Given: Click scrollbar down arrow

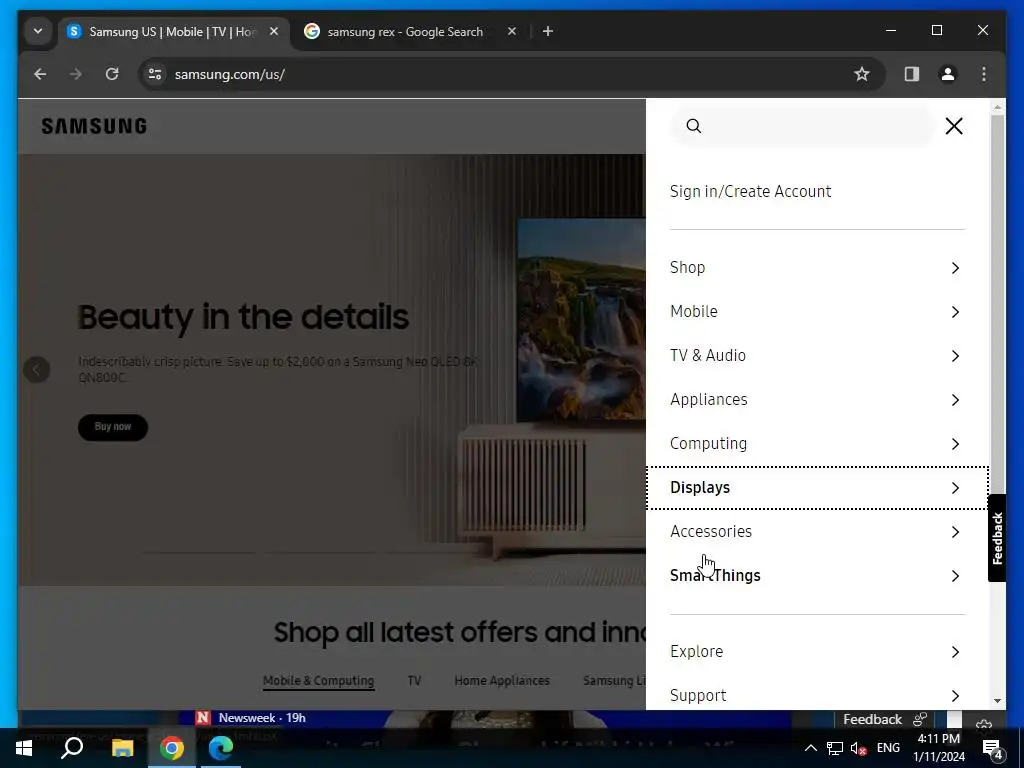Looking at the screenshot, I should click(997, 701).
